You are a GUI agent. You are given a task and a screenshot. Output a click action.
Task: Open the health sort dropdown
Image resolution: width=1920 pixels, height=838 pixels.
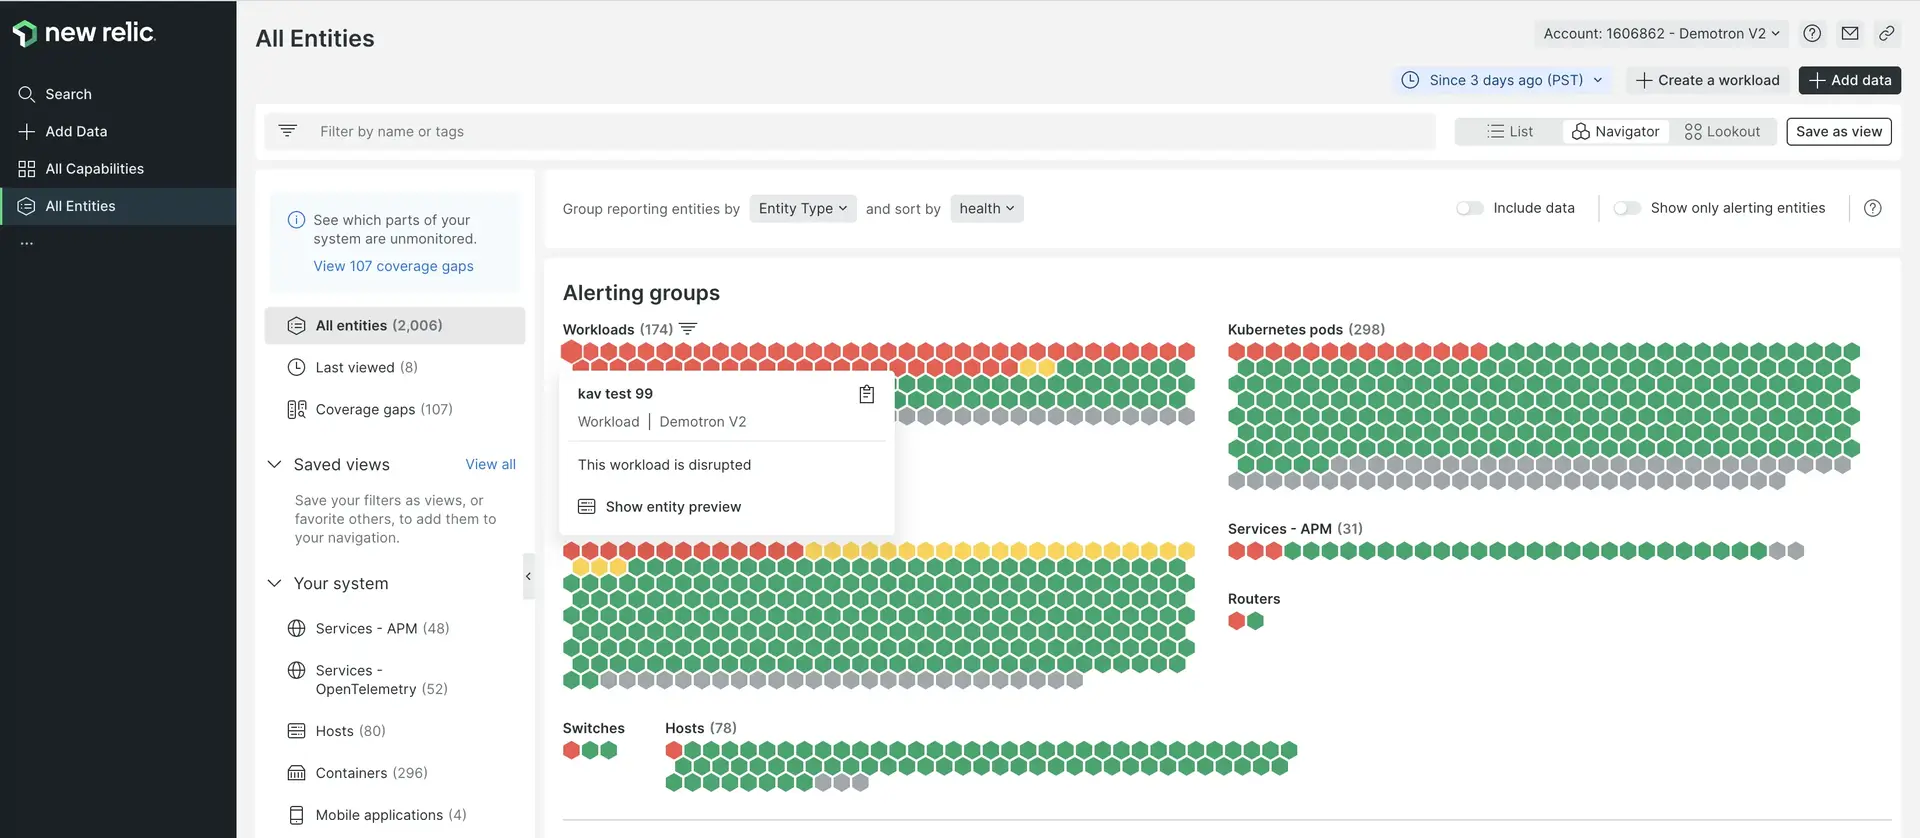click(986, 208)
